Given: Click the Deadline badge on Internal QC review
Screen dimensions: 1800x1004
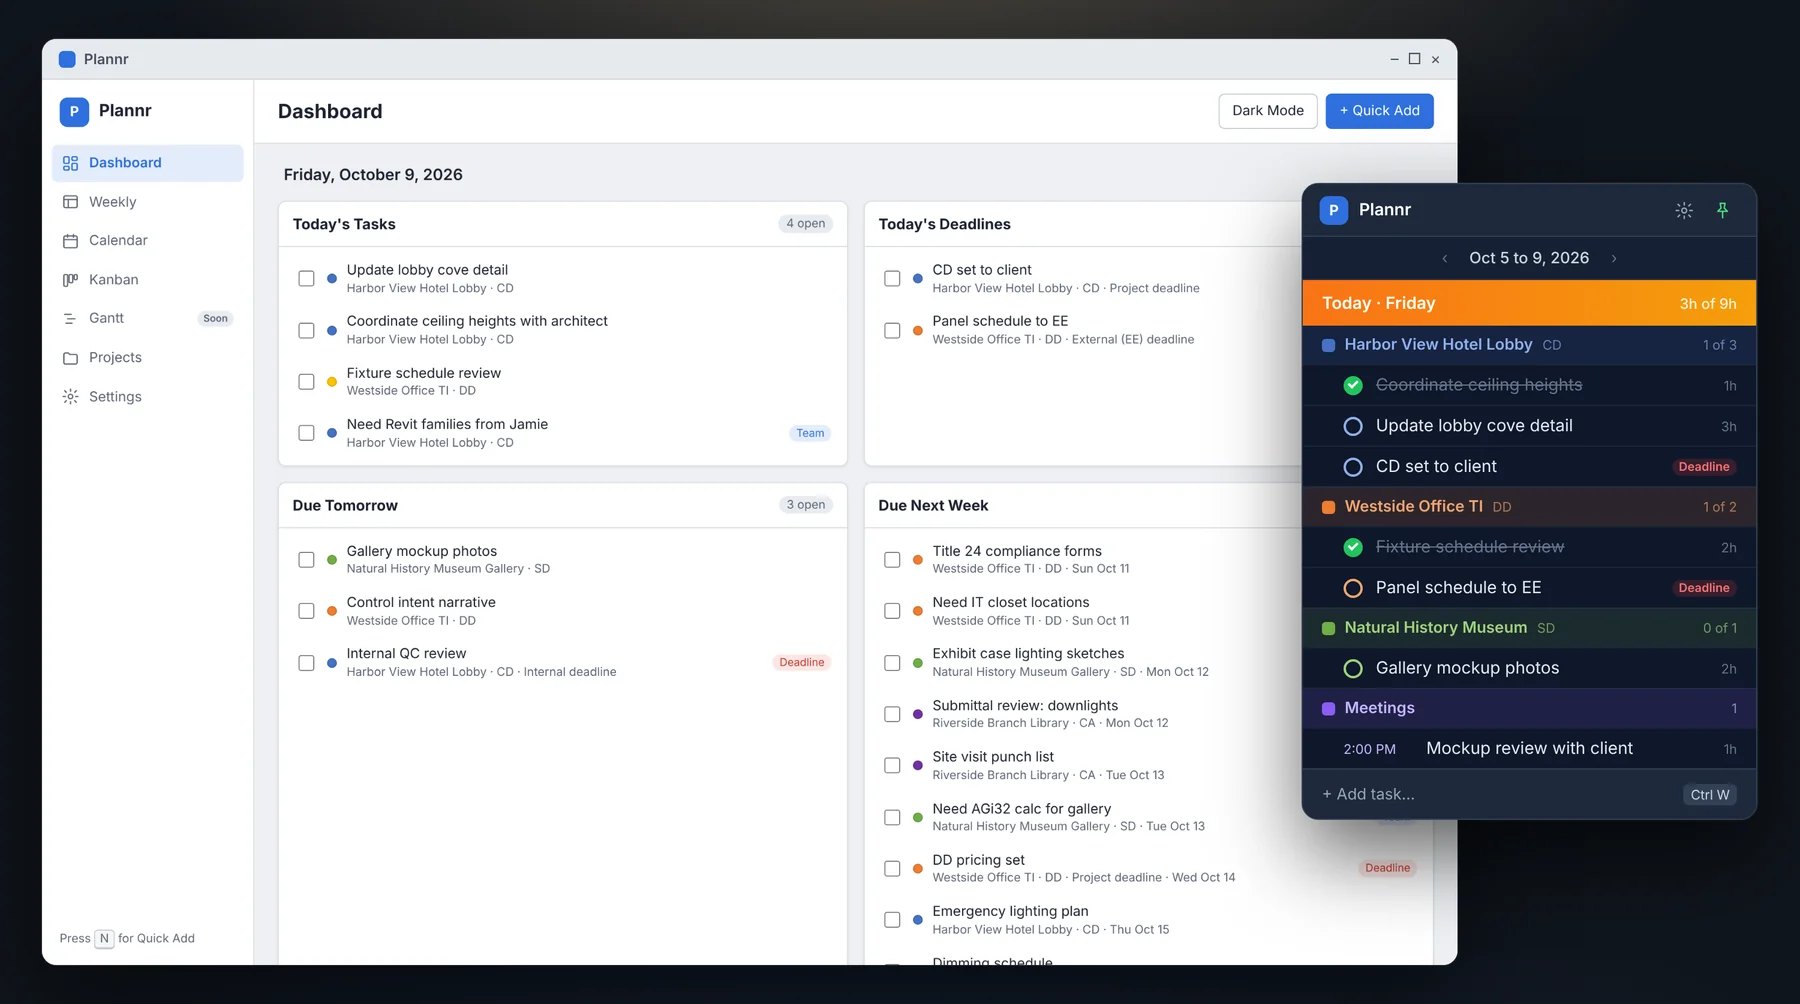Looking at the screenshot, I should coord(802,662).
